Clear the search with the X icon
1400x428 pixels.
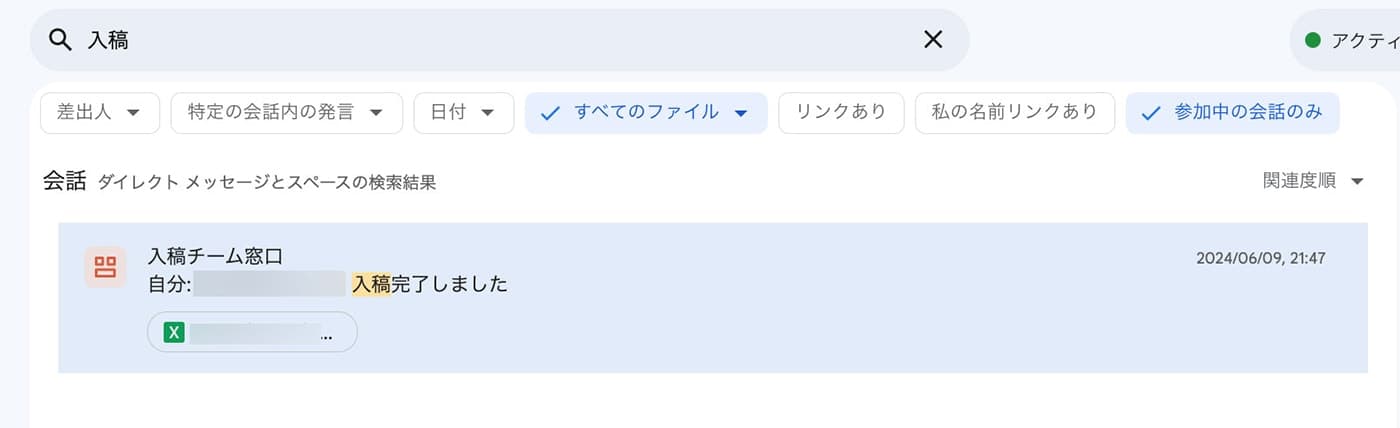(x=932, y=39)
